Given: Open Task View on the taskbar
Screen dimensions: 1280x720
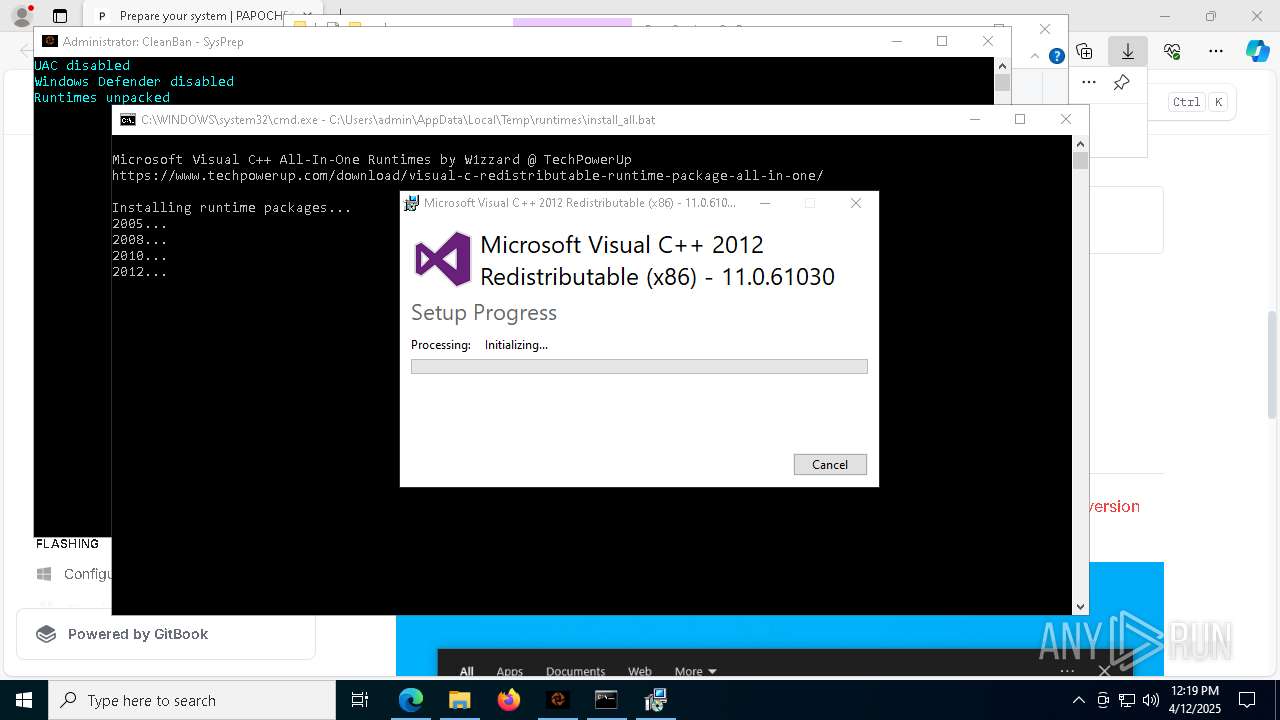Looking at the screenshot, I should click(x=360, y=700).
